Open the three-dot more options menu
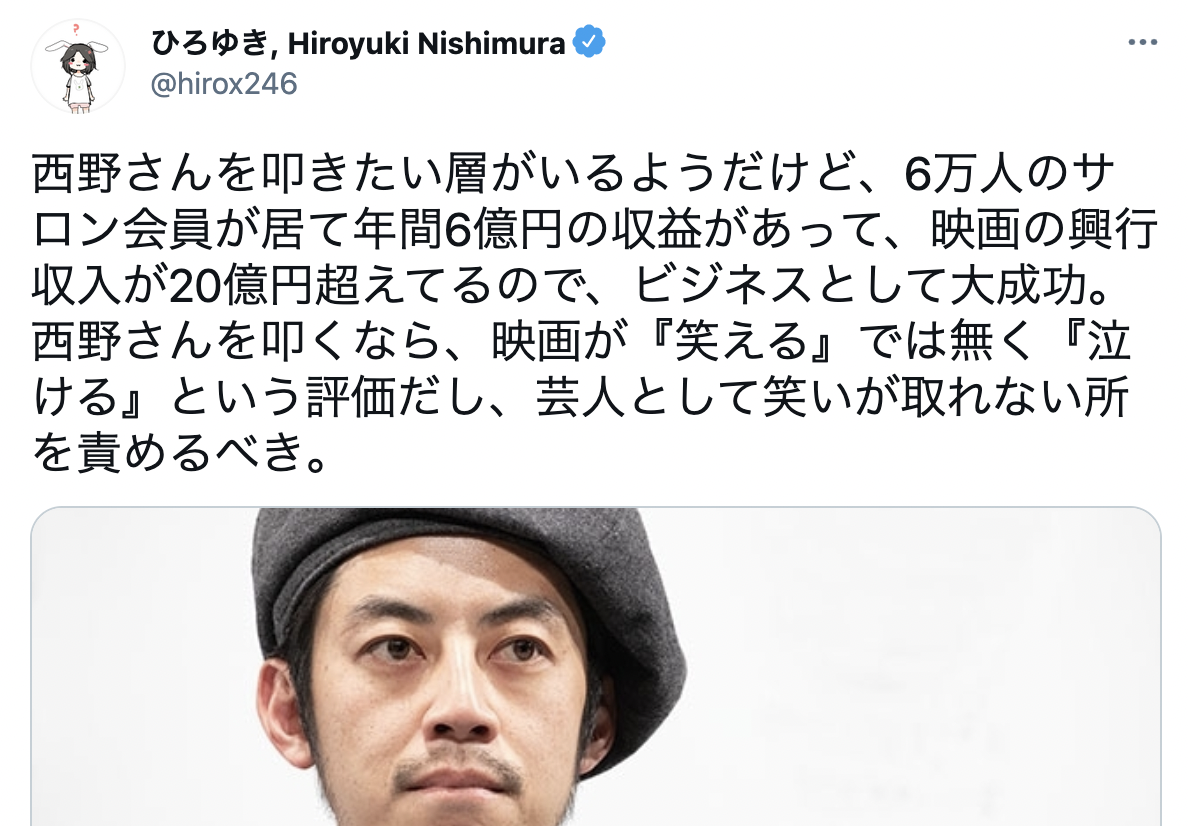Screen dimensions: 1188x826 tap(1142, 42)
